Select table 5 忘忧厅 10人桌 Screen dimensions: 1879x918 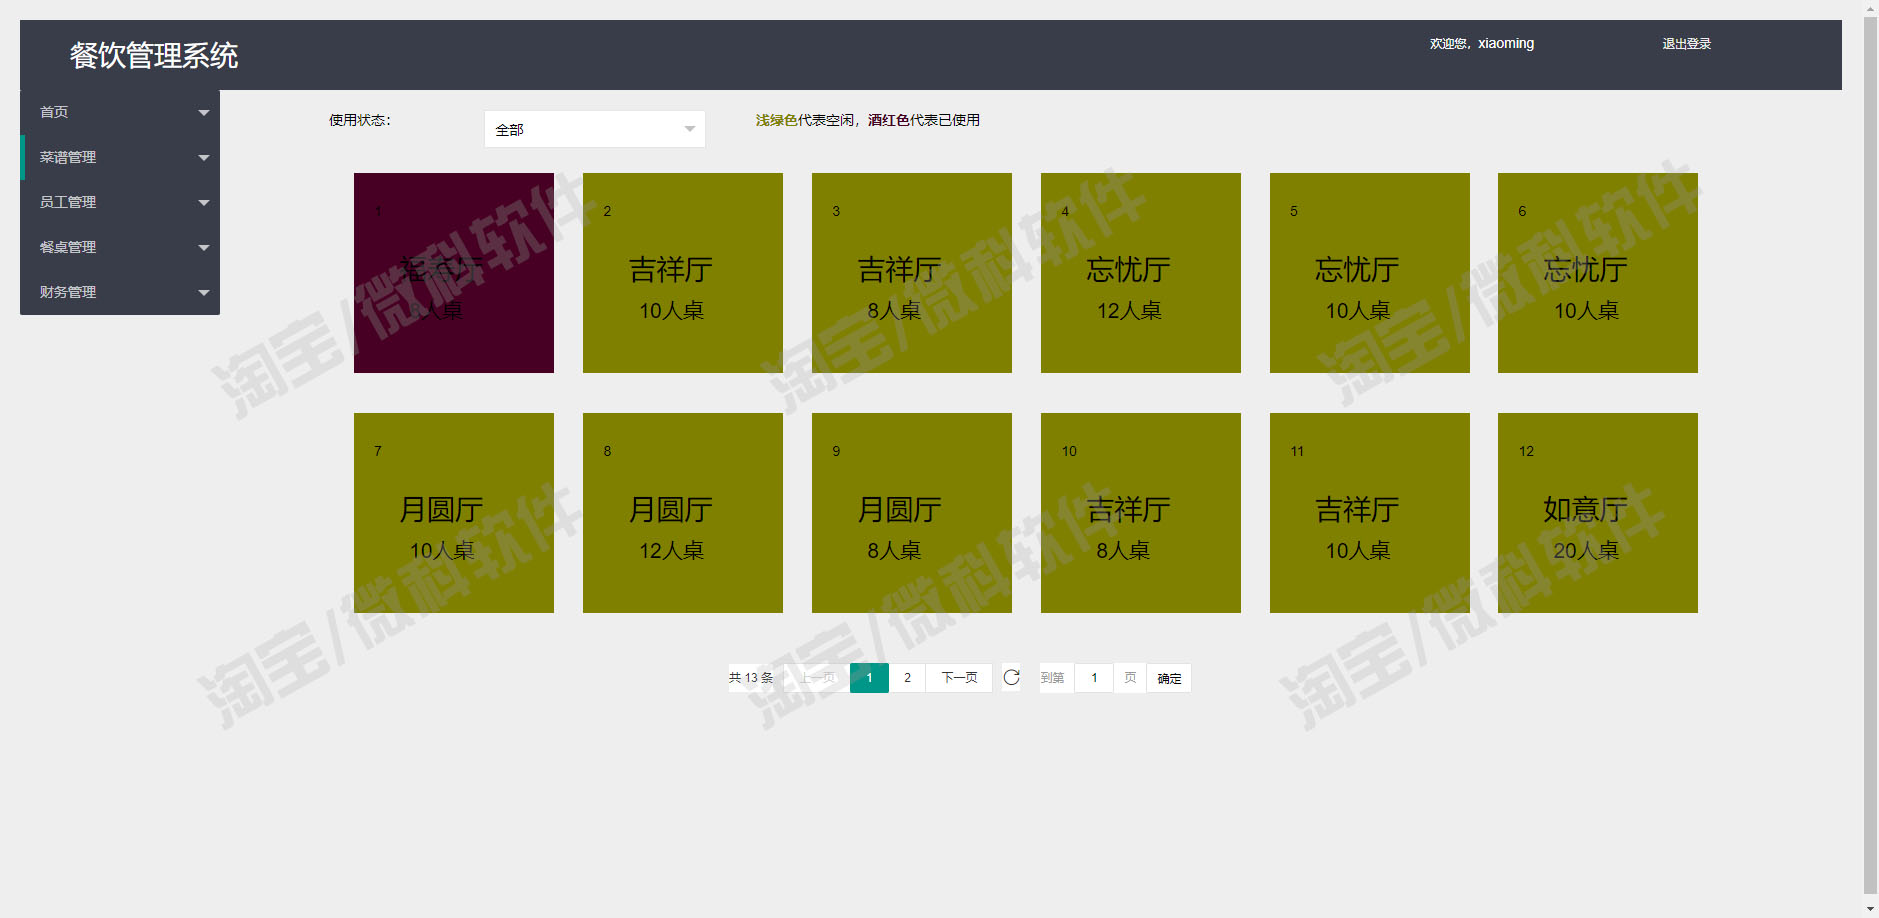1370,273
